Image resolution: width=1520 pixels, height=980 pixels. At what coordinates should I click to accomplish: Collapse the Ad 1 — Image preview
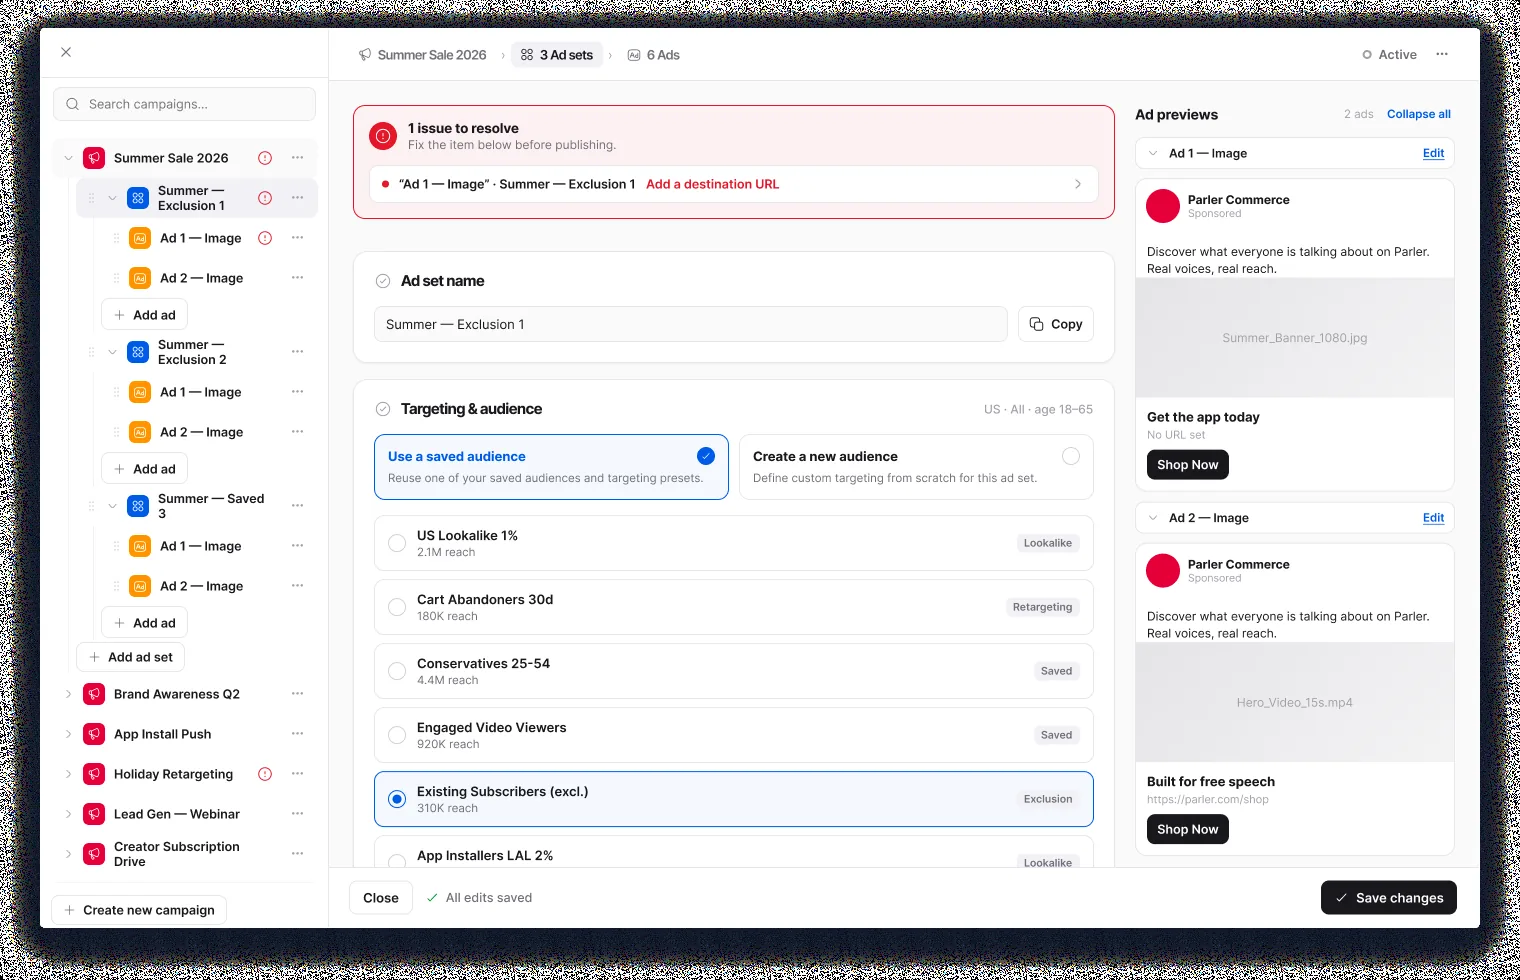coord(1153,153)
